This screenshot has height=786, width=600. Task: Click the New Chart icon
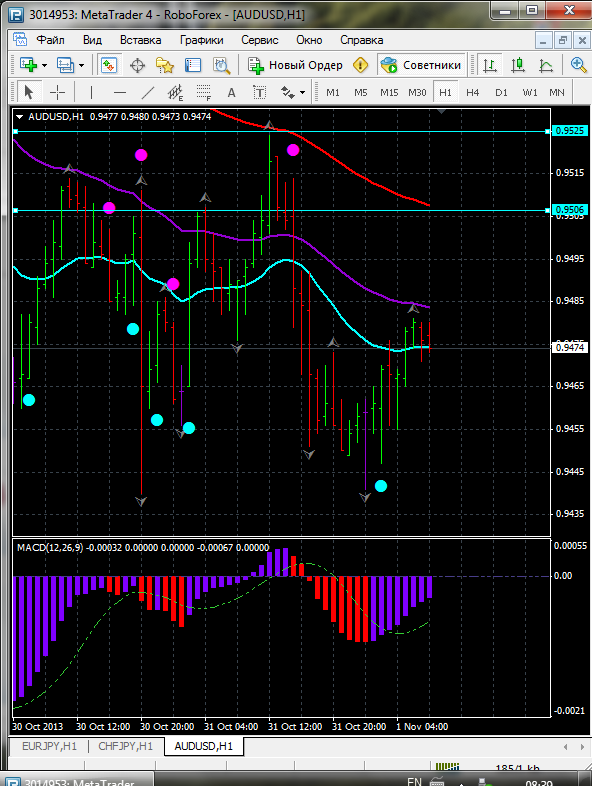click(x=27, y=65)
